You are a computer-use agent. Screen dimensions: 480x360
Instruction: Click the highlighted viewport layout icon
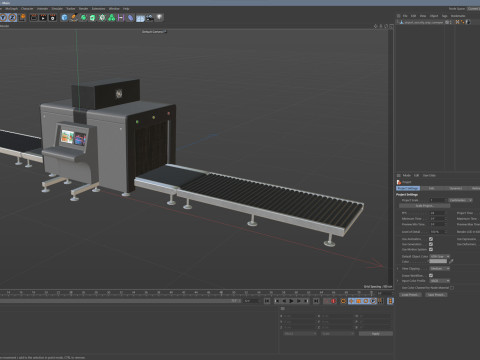pos(140,18)
